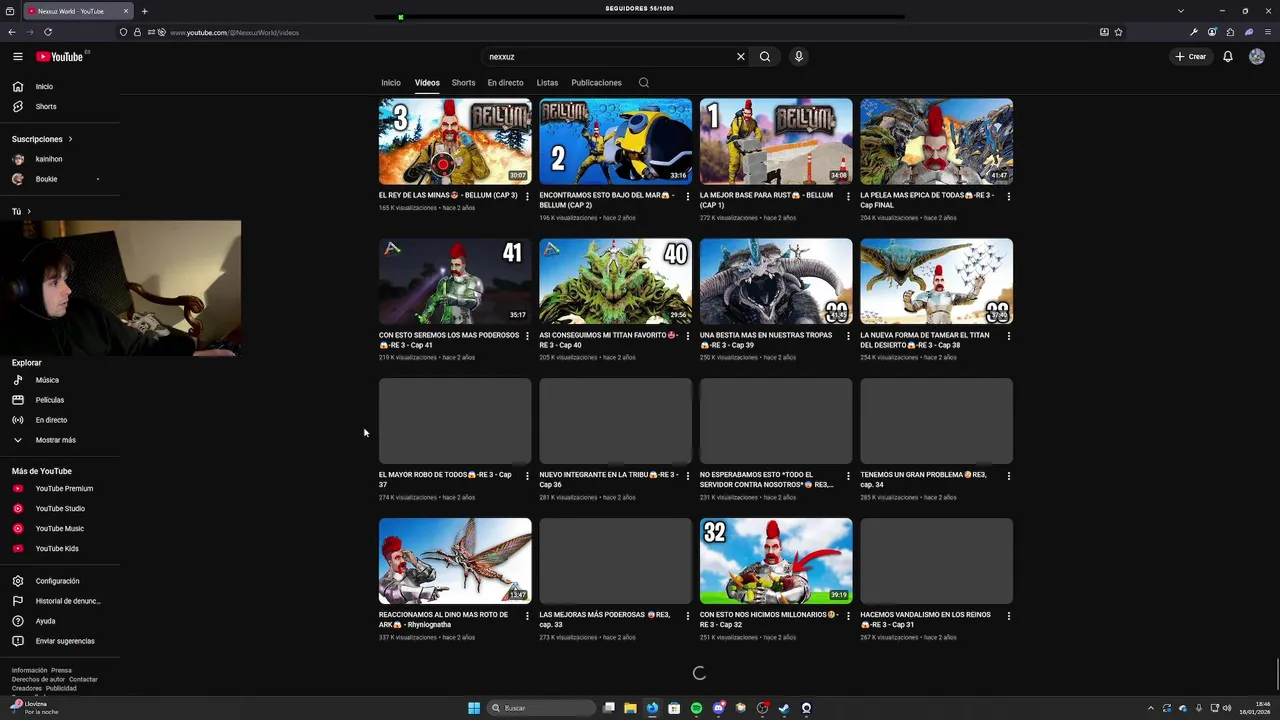The width and height of the screenshot is (1280, 720).
Task: Open Cap 40 green titan thumbnail
Action: tap(615, 281)
